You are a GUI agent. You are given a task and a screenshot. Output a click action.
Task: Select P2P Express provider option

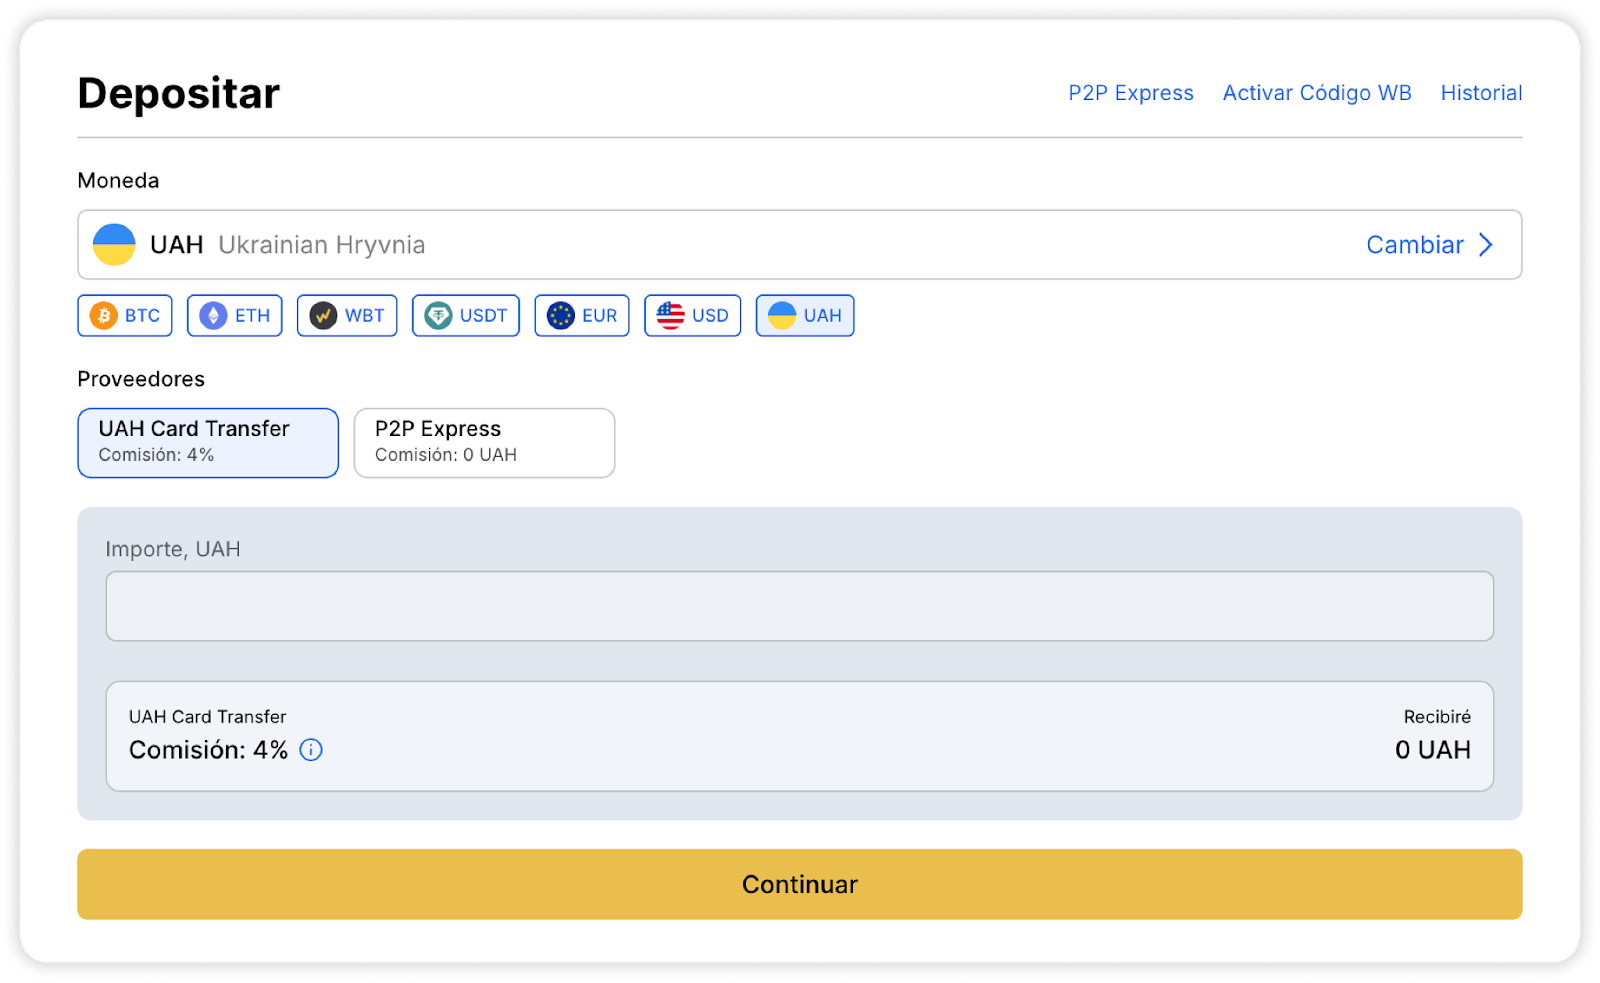pos(484,442)
